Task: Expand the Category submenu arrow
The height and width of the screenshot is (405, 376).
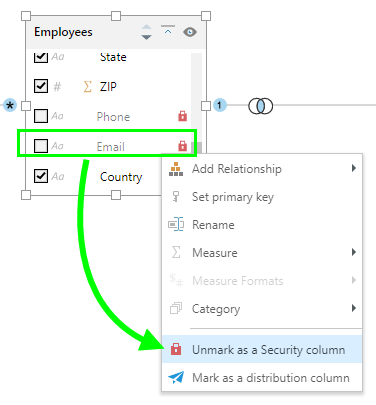Action: pos(354,308)
